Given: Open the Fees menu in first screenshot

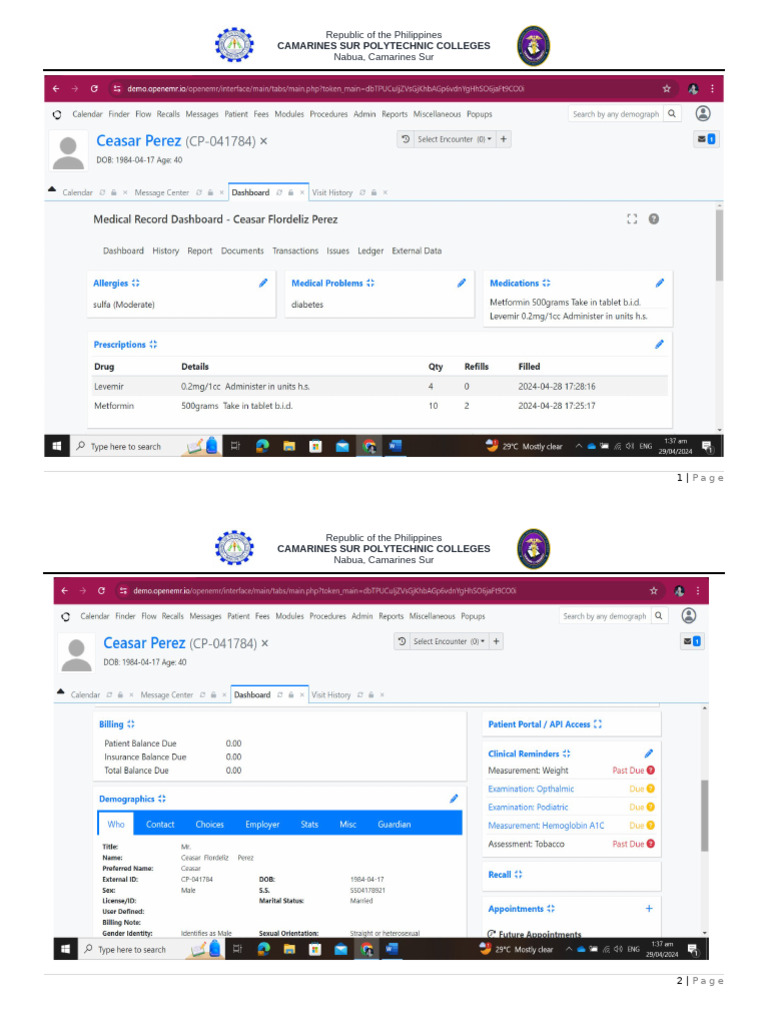Looking at the screenshot, I should (261, 114).
